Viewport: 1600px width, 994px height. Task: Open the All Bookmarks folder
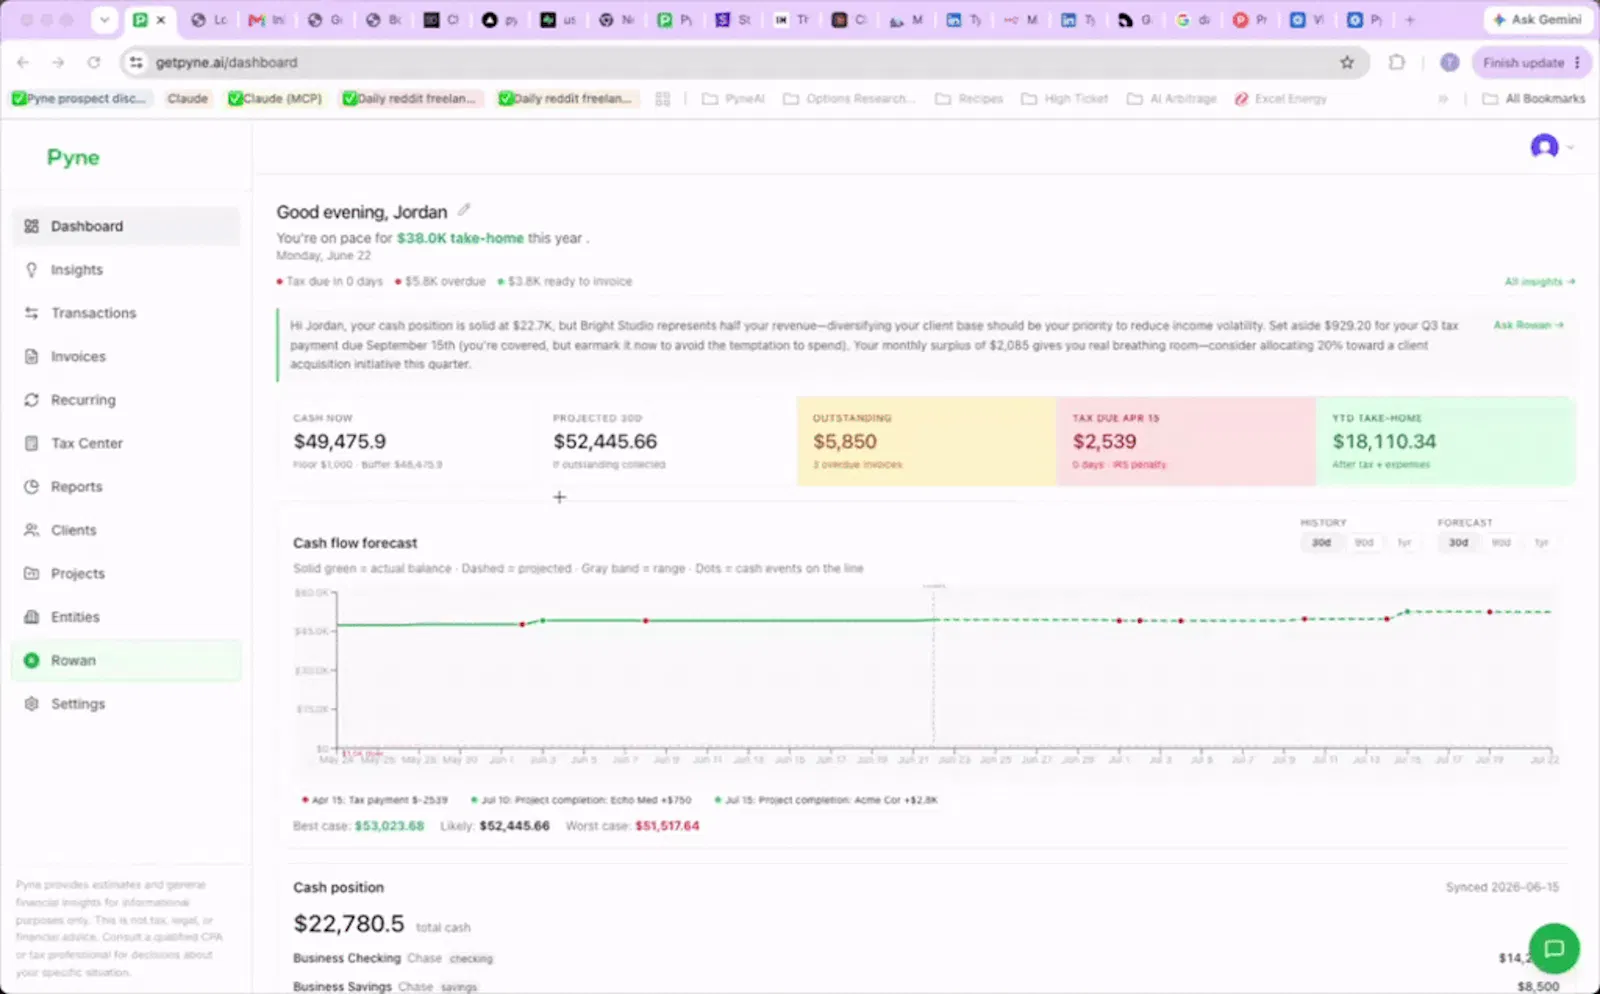coord(1533,99)
